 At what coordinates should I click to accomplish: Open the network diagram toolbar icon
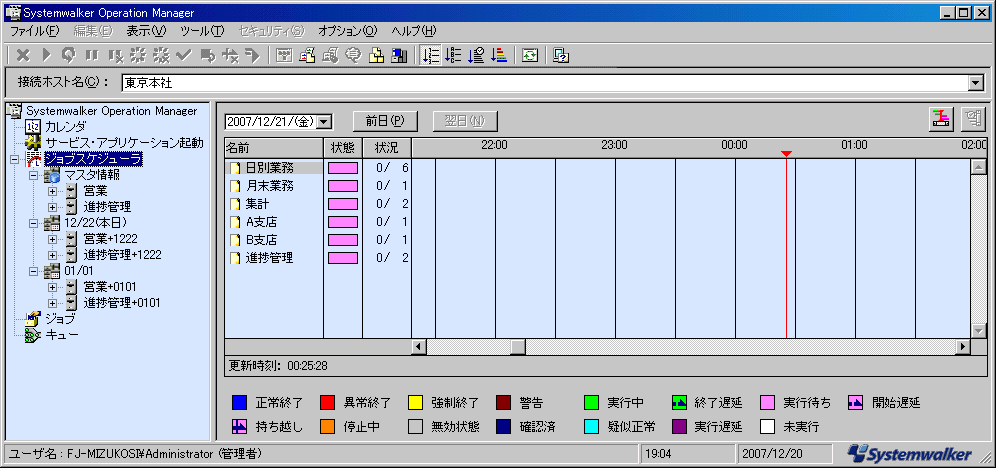(x=285, y=56)
